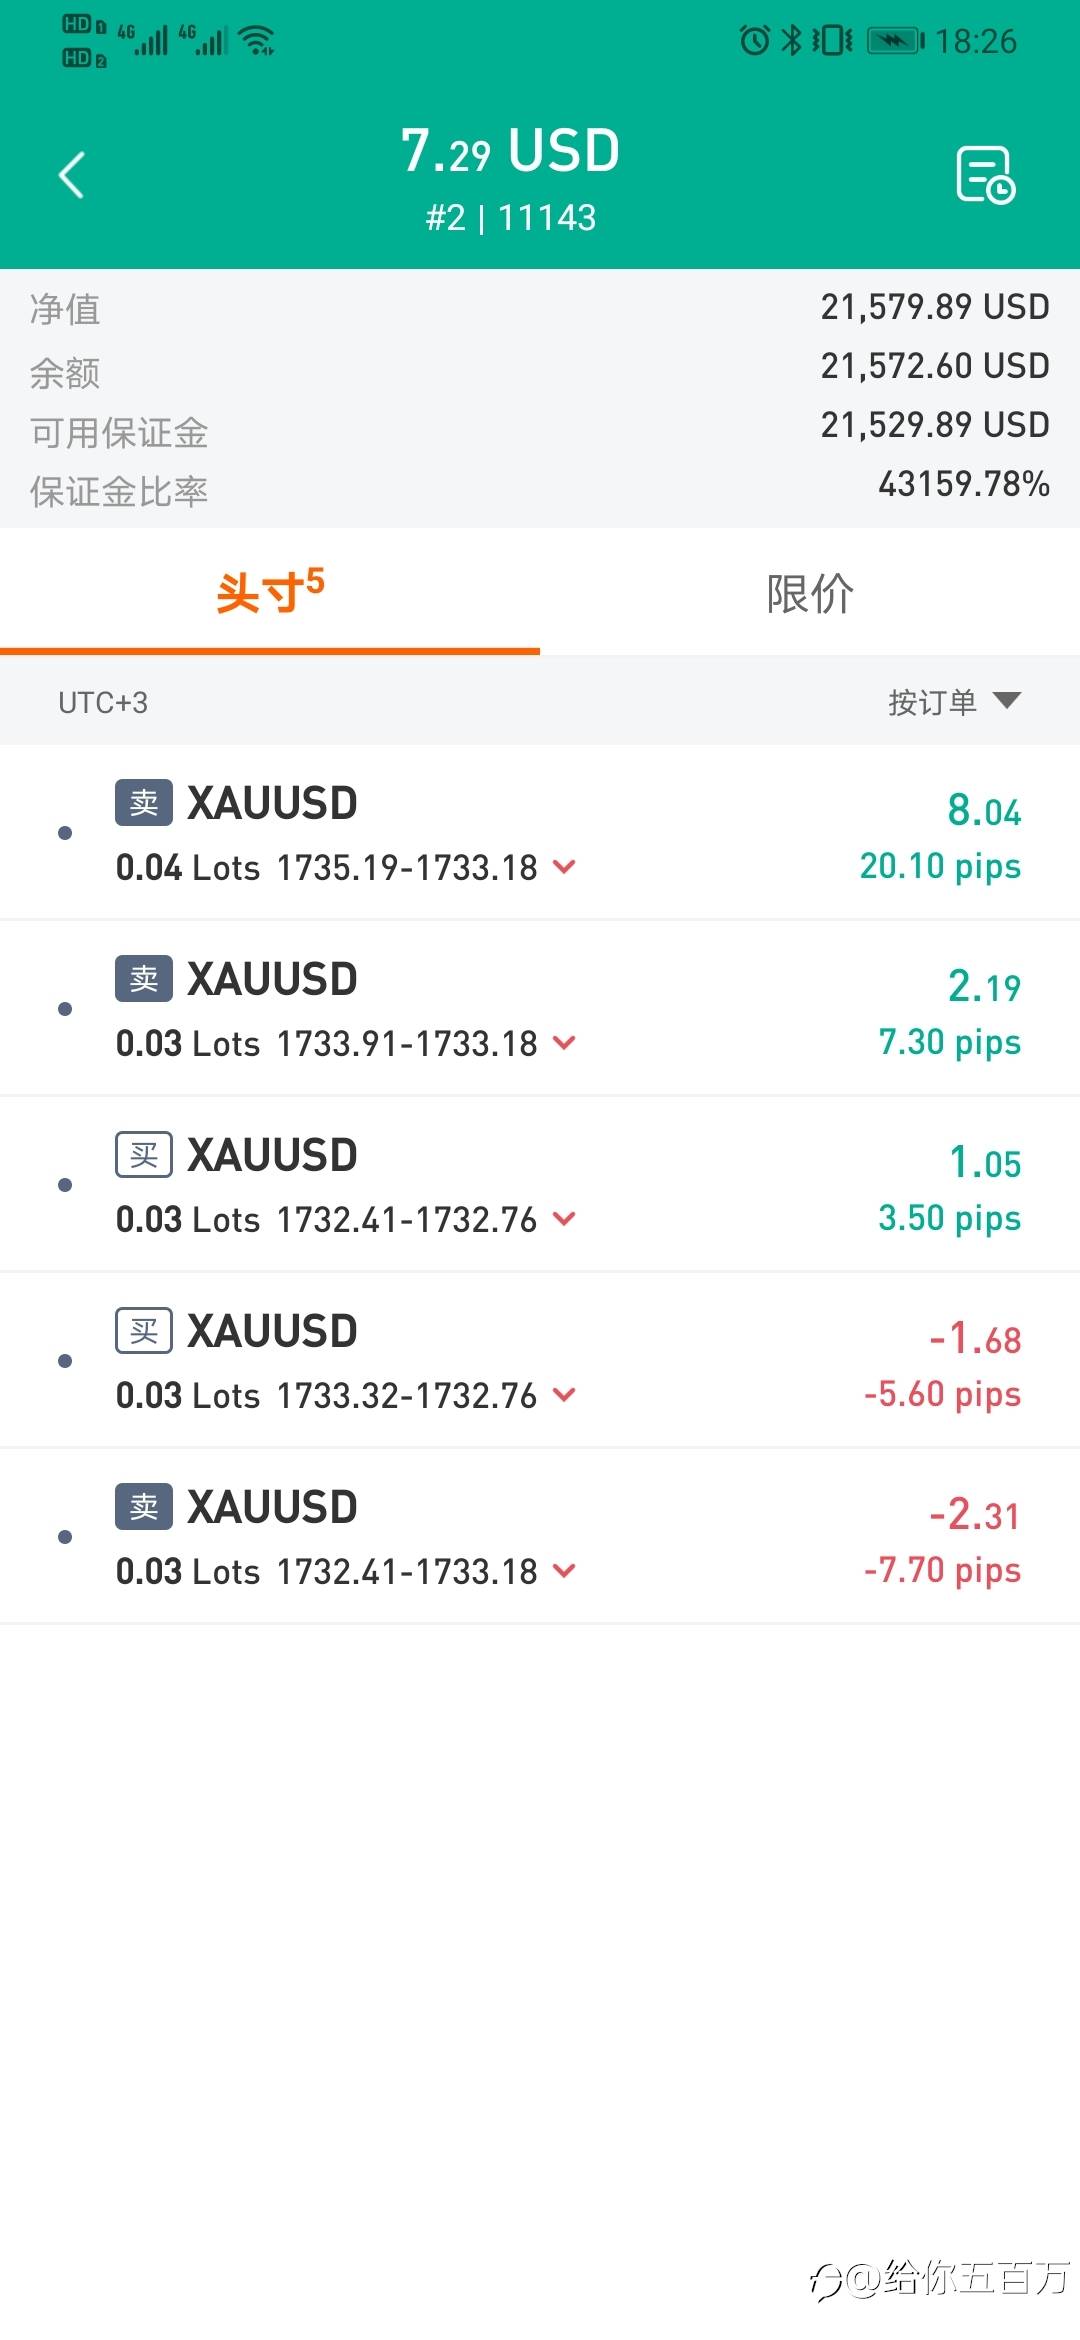Tap the 7.29 USD account title
The height and width of the screenshot is (2340, 1080).
coord(510,152)
